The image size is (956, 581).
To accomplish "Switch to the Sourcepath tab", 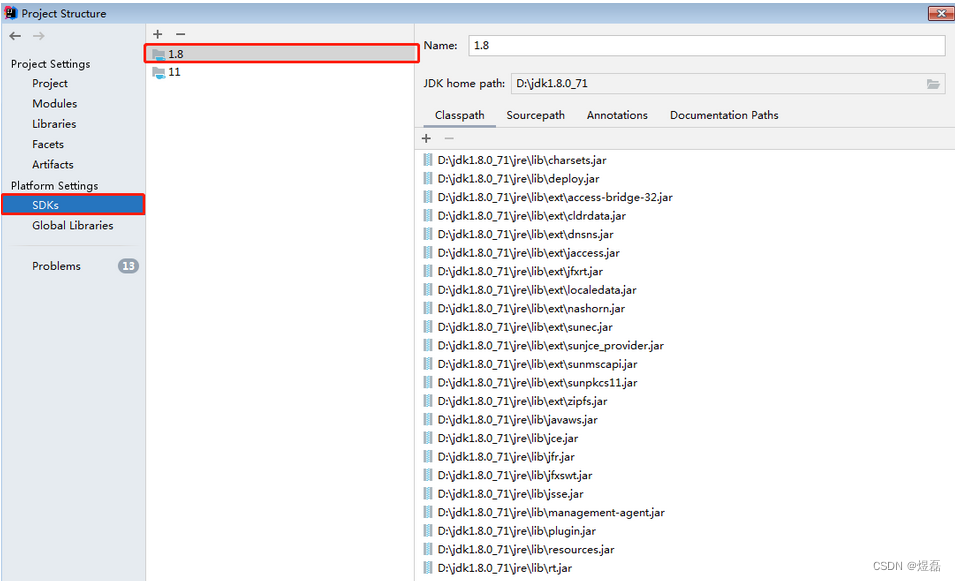I will tap(535, 115).
